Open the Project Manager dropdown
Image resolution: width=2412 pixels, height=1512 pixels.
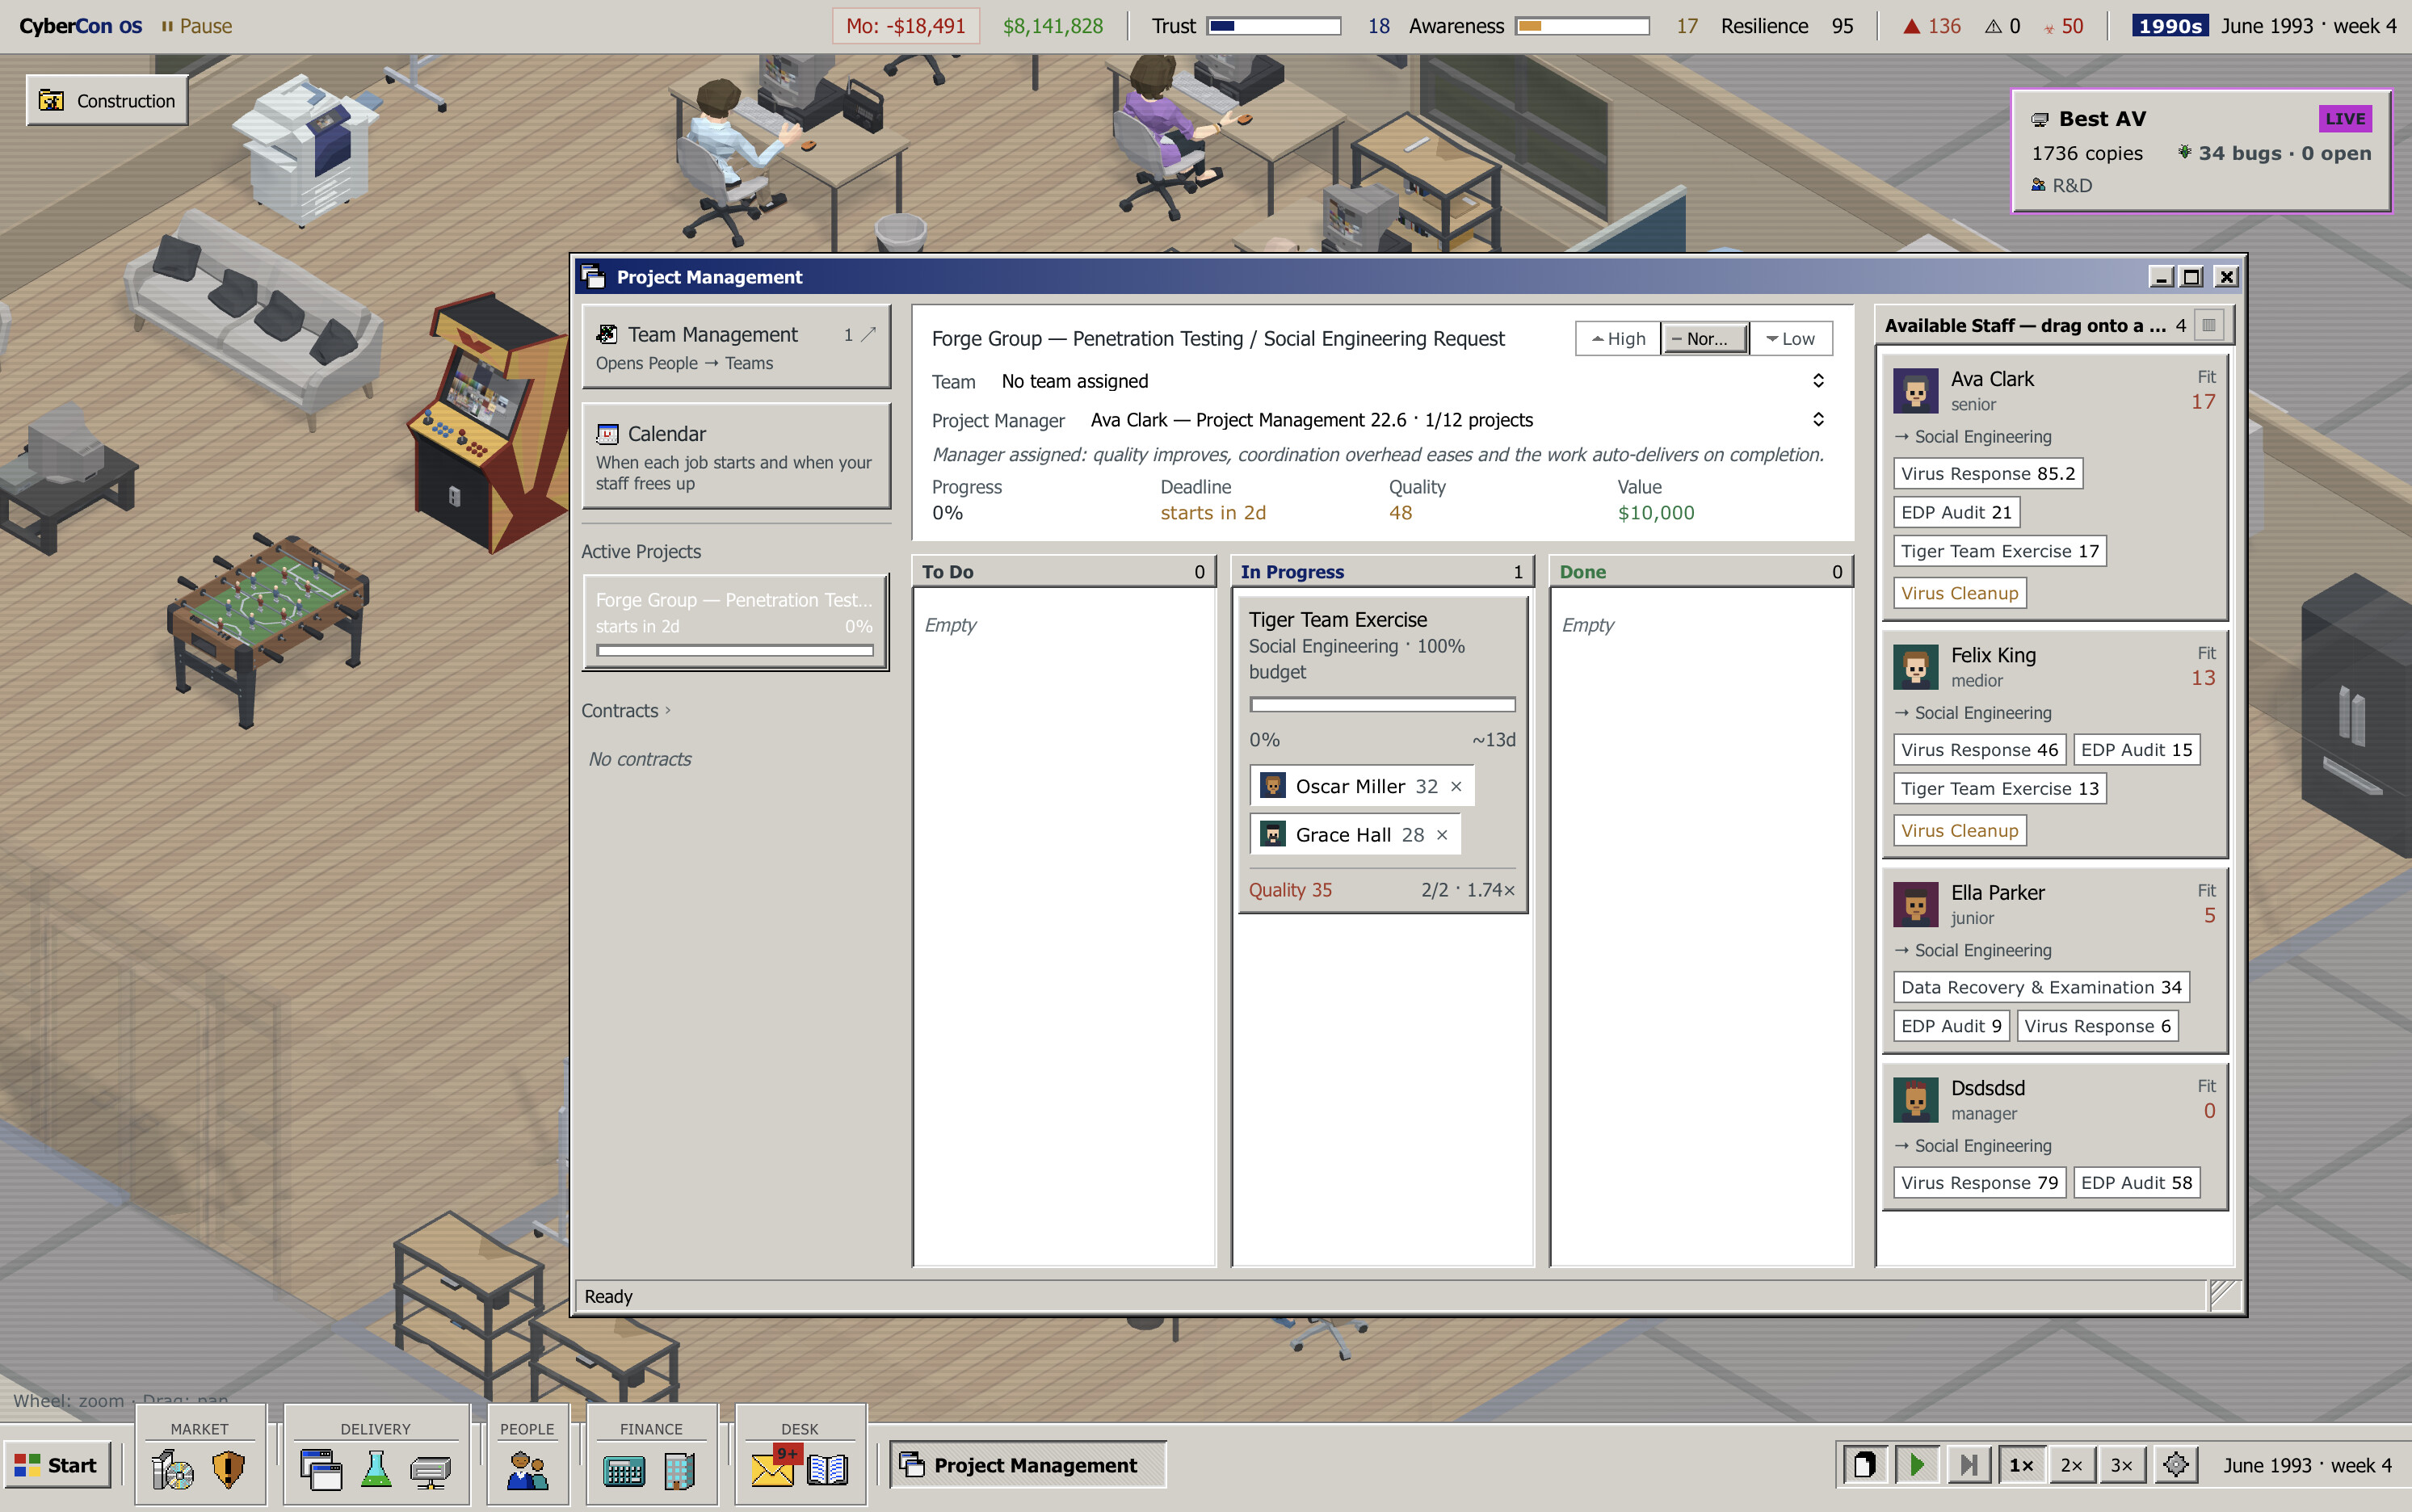point(1459,420)
